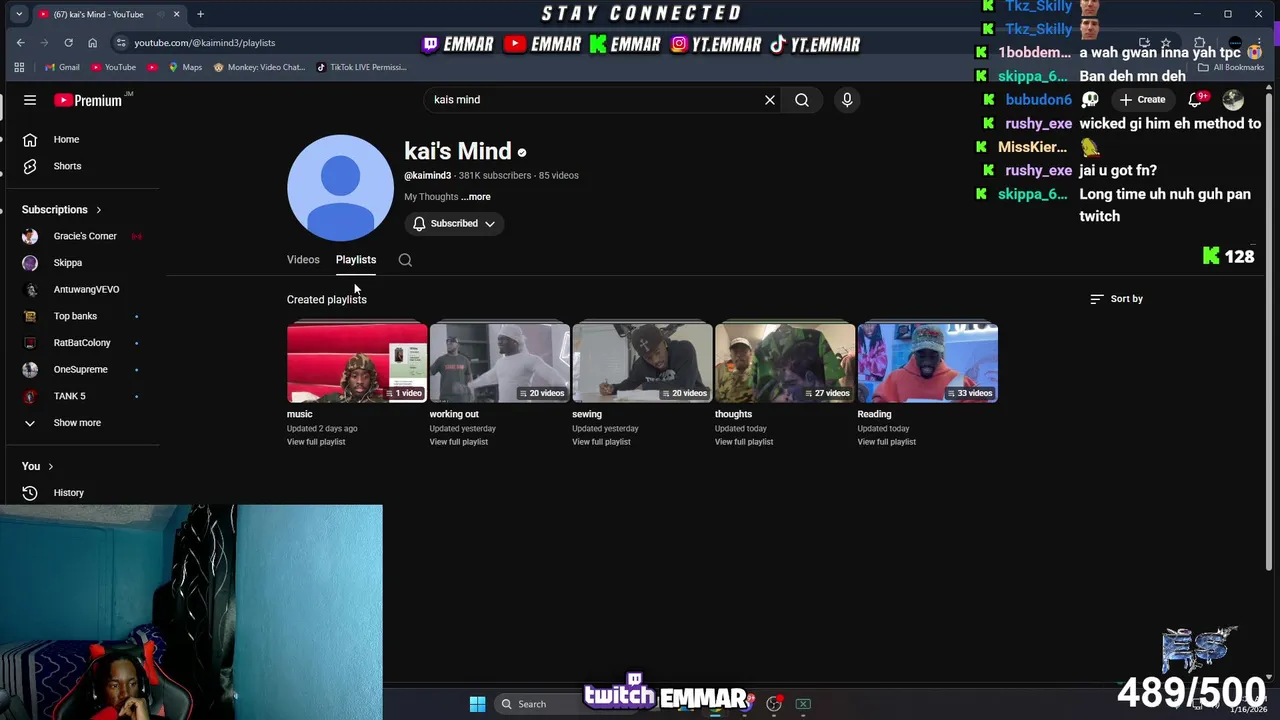
Task: Open the notifications bell icon
Action: coord(1196,100)
